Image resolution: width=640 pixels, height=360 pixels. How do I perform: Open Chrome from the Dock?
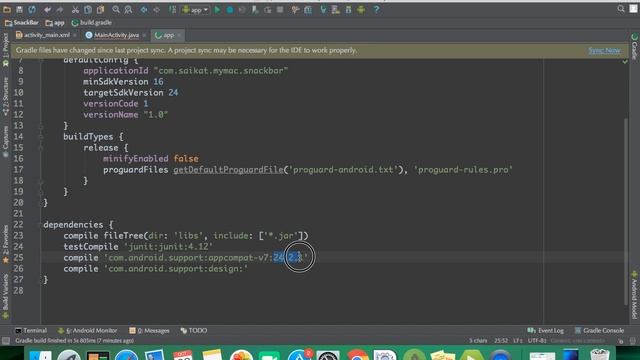pos(357,355)
